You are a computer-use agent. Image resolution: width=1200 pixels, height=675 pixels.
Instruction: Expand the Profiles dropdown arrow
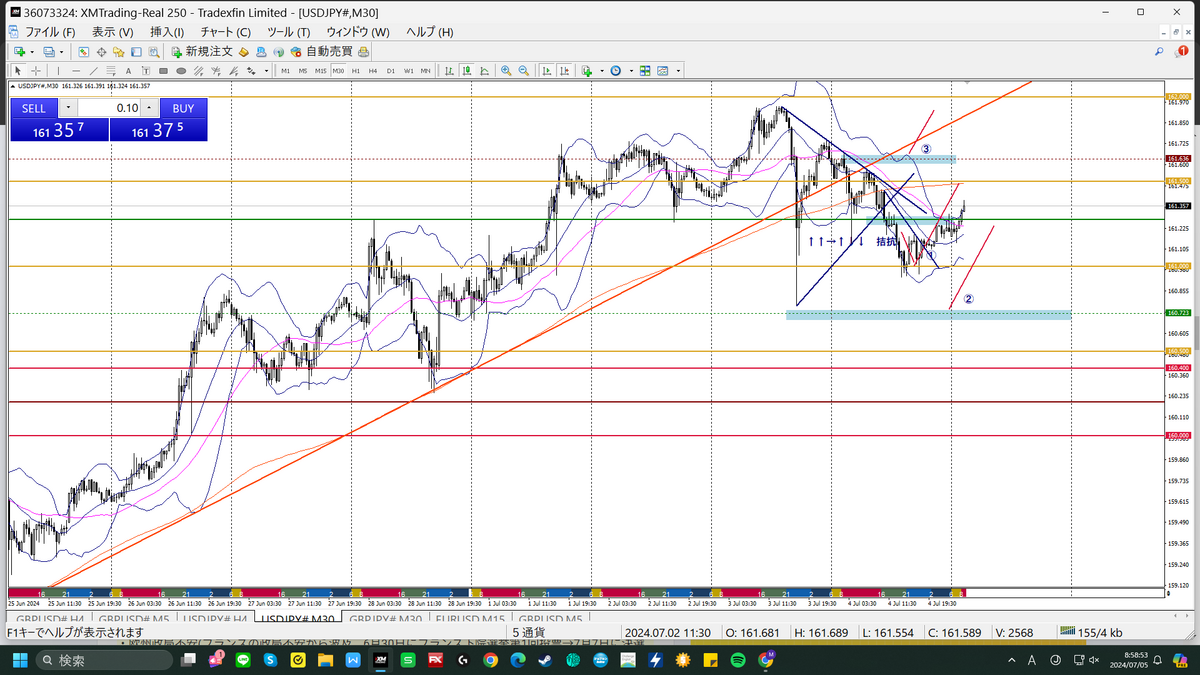pos(61,51)
